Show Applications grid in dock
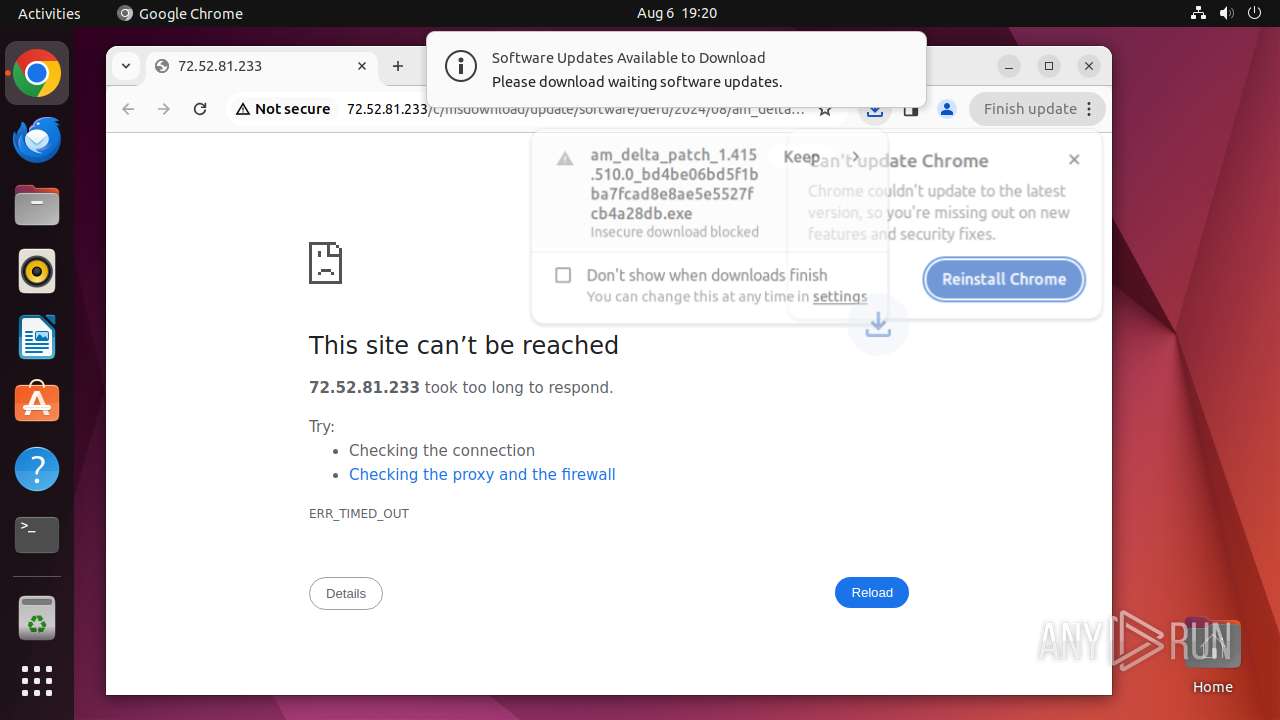Image resolution: width=1280 pixels, height=720 pixels. 37,681
